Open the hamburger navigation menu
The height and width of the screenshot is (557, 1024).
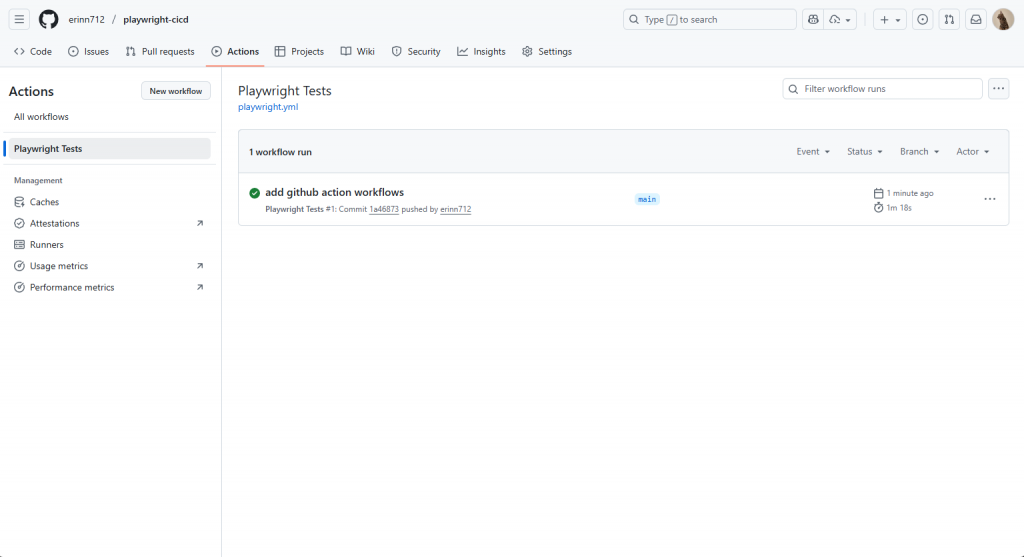pyautogui.click(x=19, y=20)
